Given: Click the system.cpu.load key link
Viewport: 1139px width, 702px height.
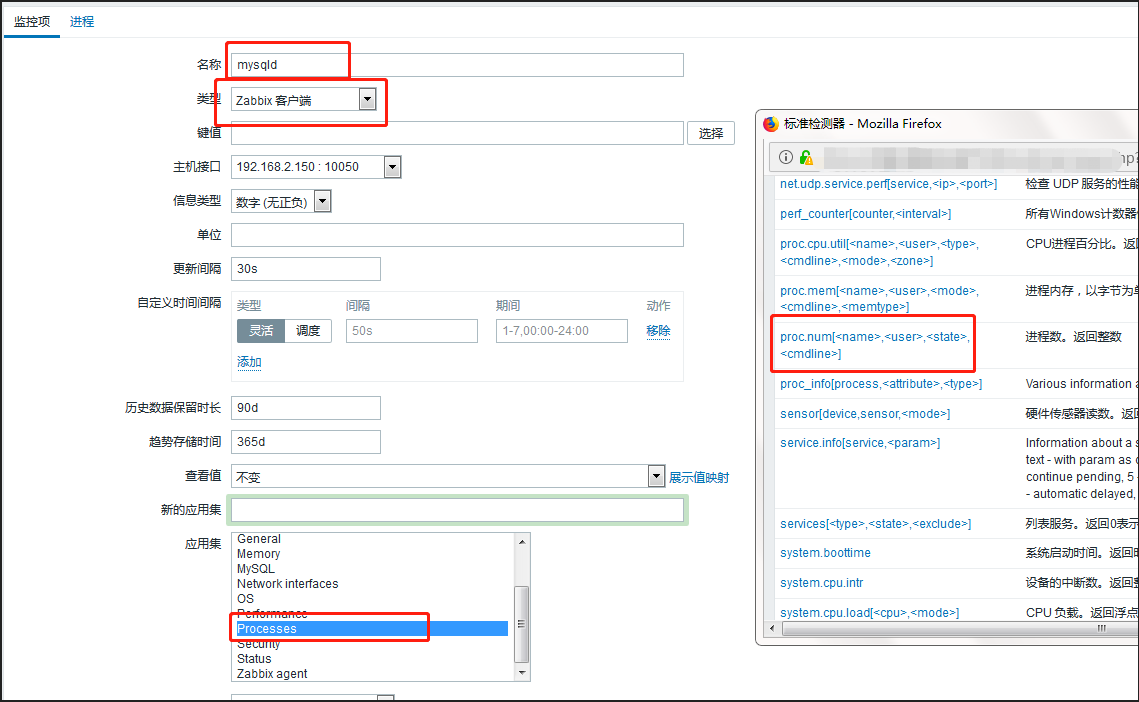Looking at the screenshot, I should (x=870, y=613).
